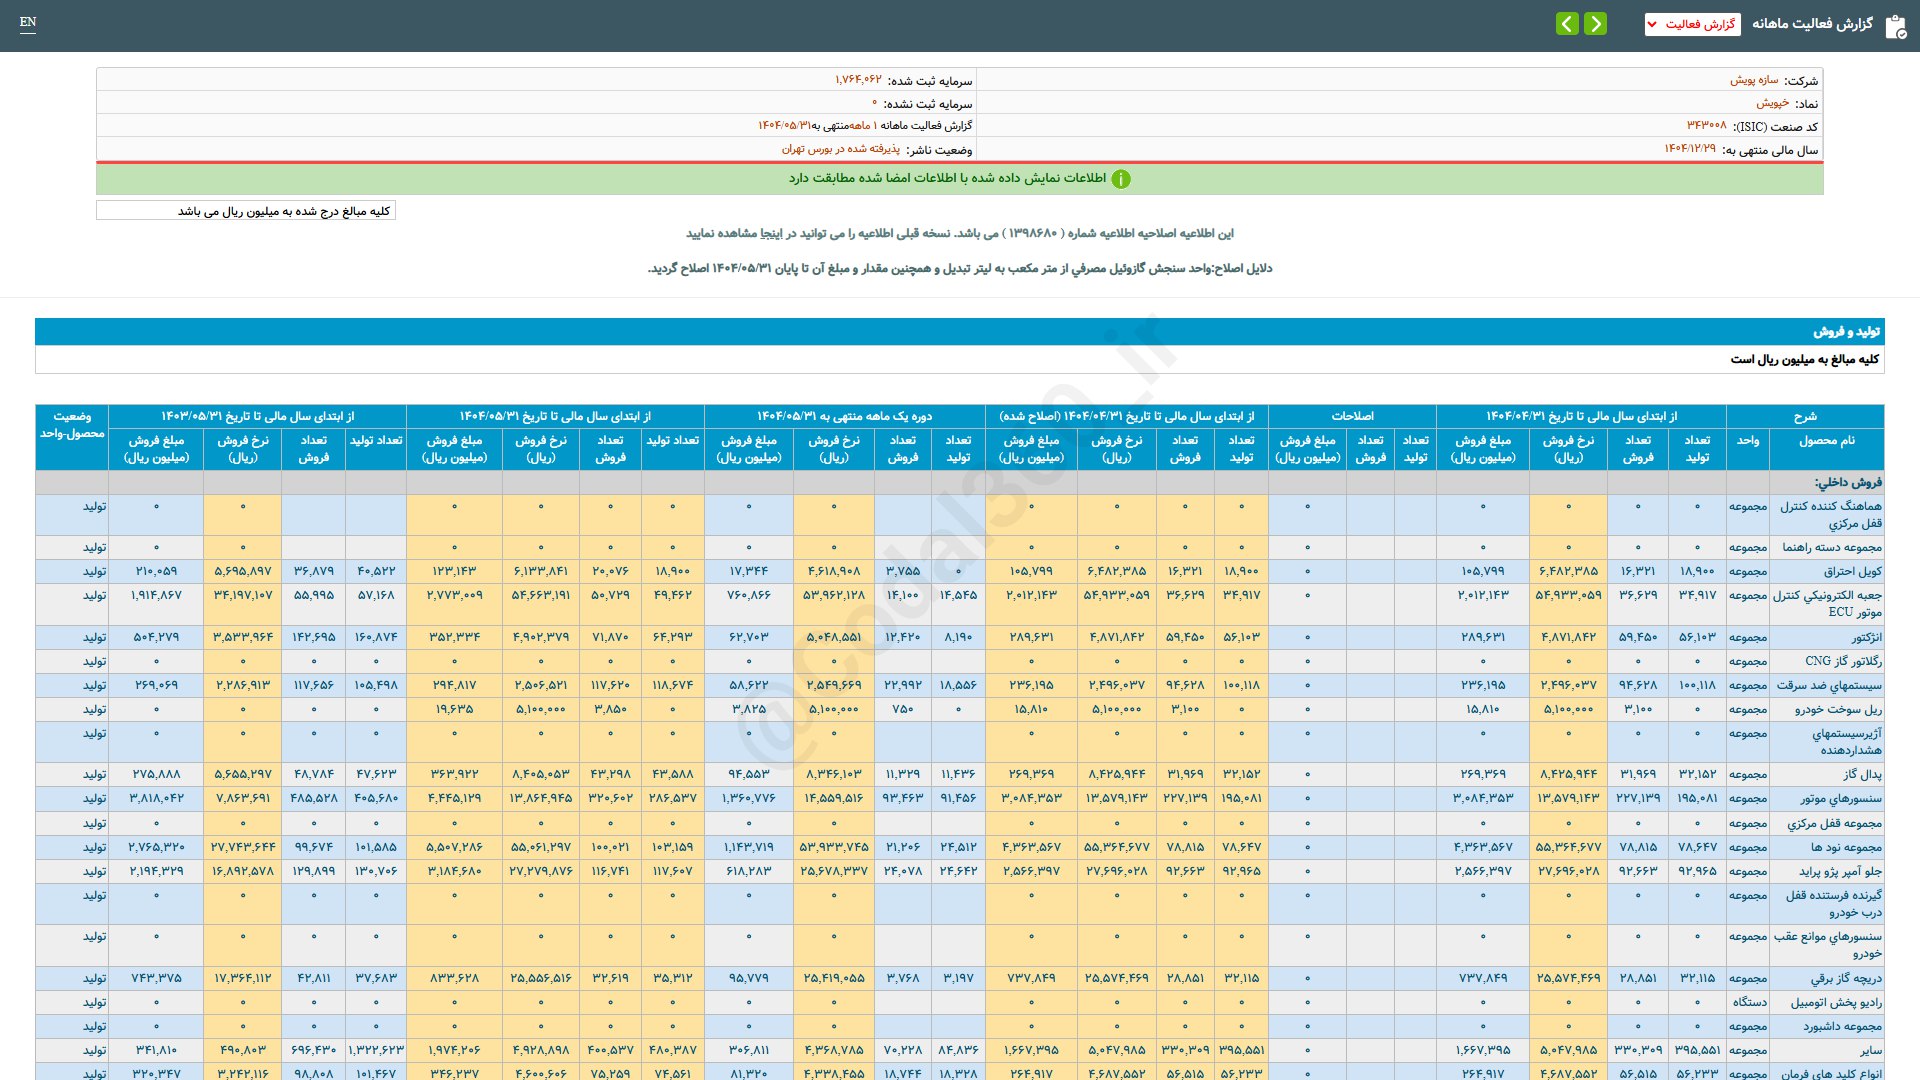The width and height of the screenshot is (1920, 1080).
Task: Open the گزارش فعالیت dropdown
Action: pyautogui.click(x=1699, y=24)
